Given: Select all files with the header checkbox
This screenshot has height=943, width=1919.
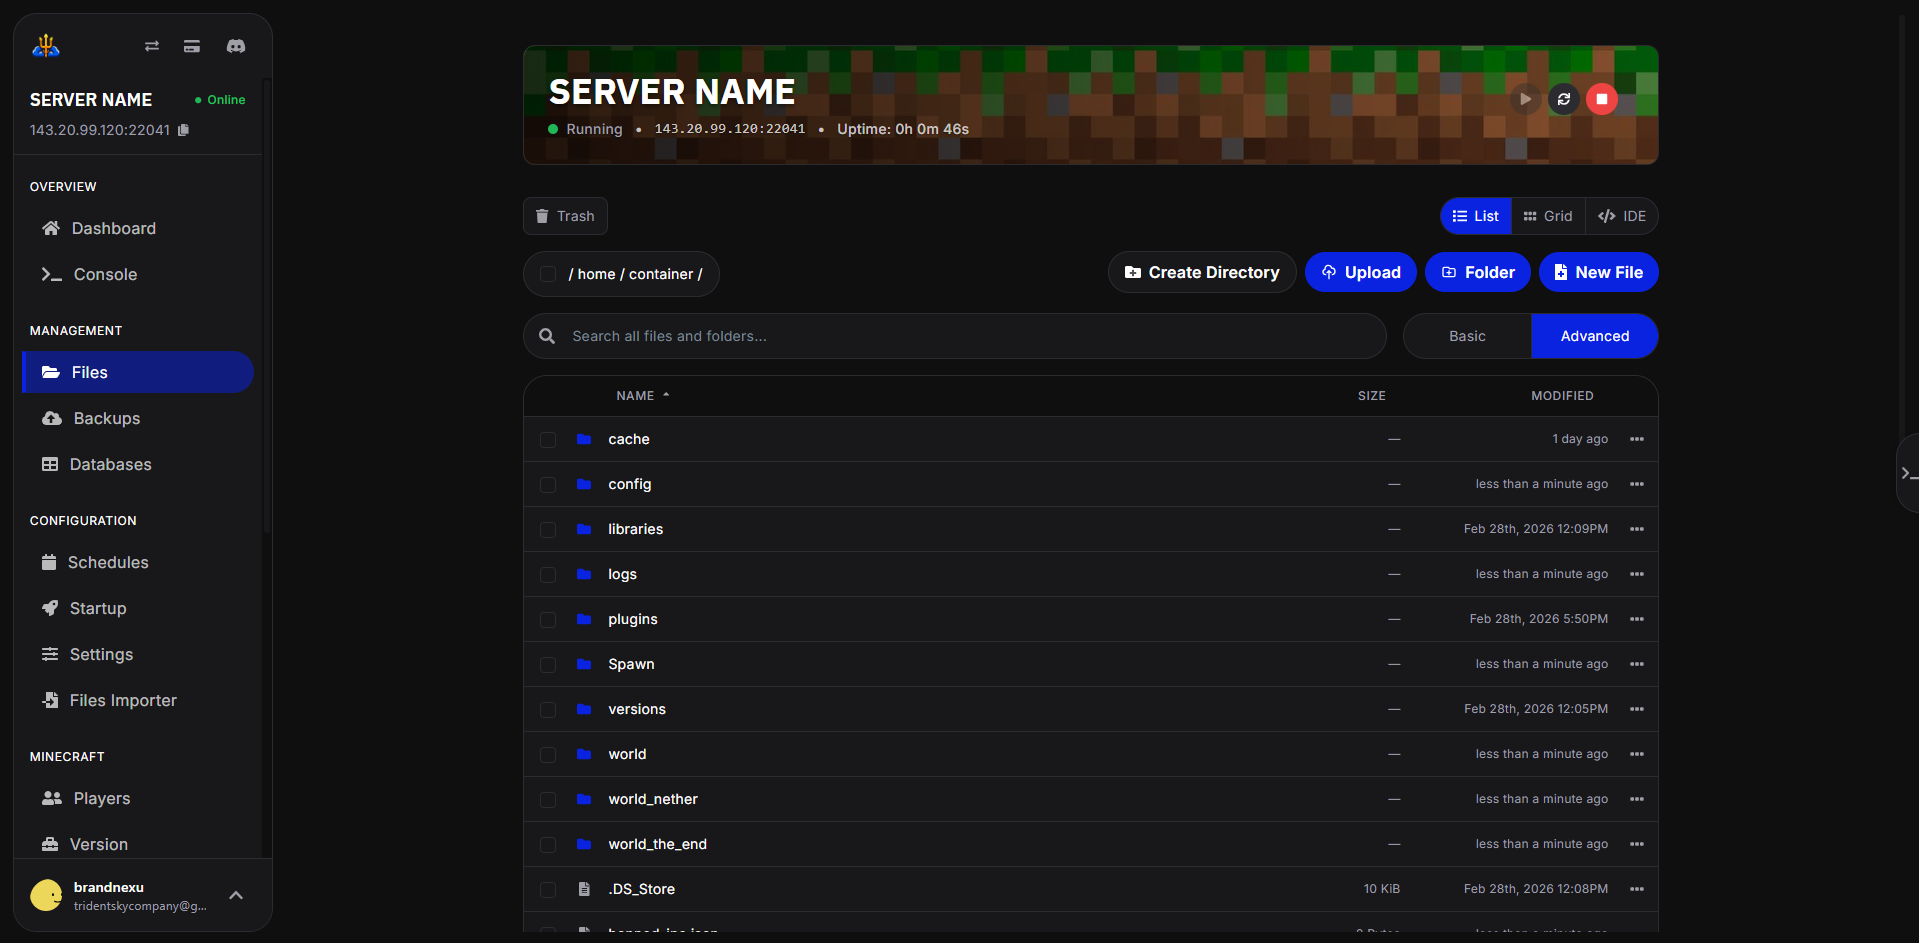Looking at the screenshot, I should pyautogui.click(x=548, y=273).
